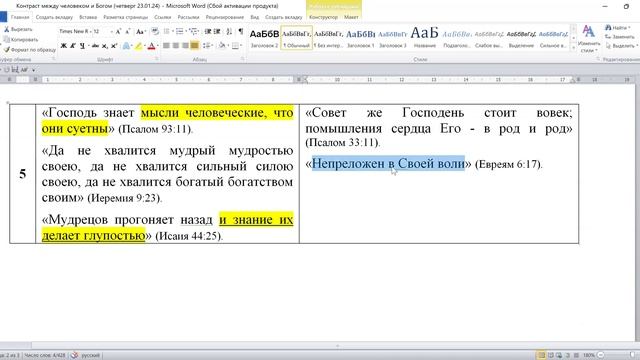This screenshot has width=640, height=360.
Task: Toggle strikethrough formatting
Action: (95, 46)
